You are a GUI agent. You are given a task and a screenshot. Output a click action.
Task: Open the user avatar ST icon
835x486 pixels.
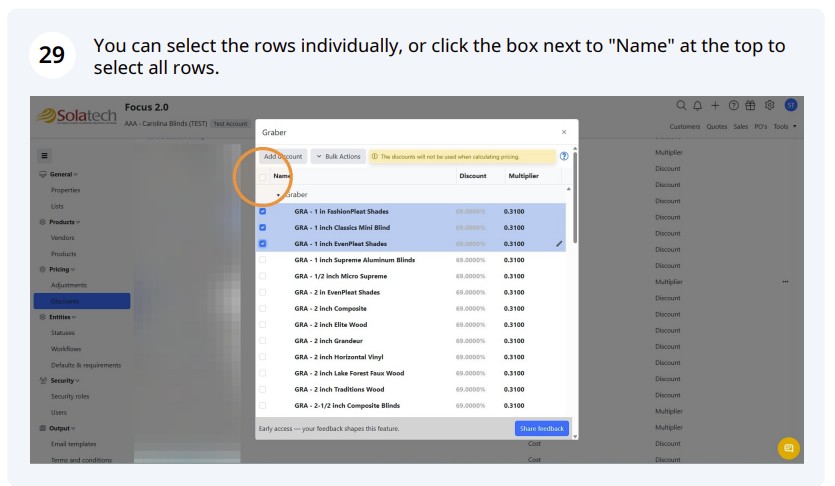(791, 105)
